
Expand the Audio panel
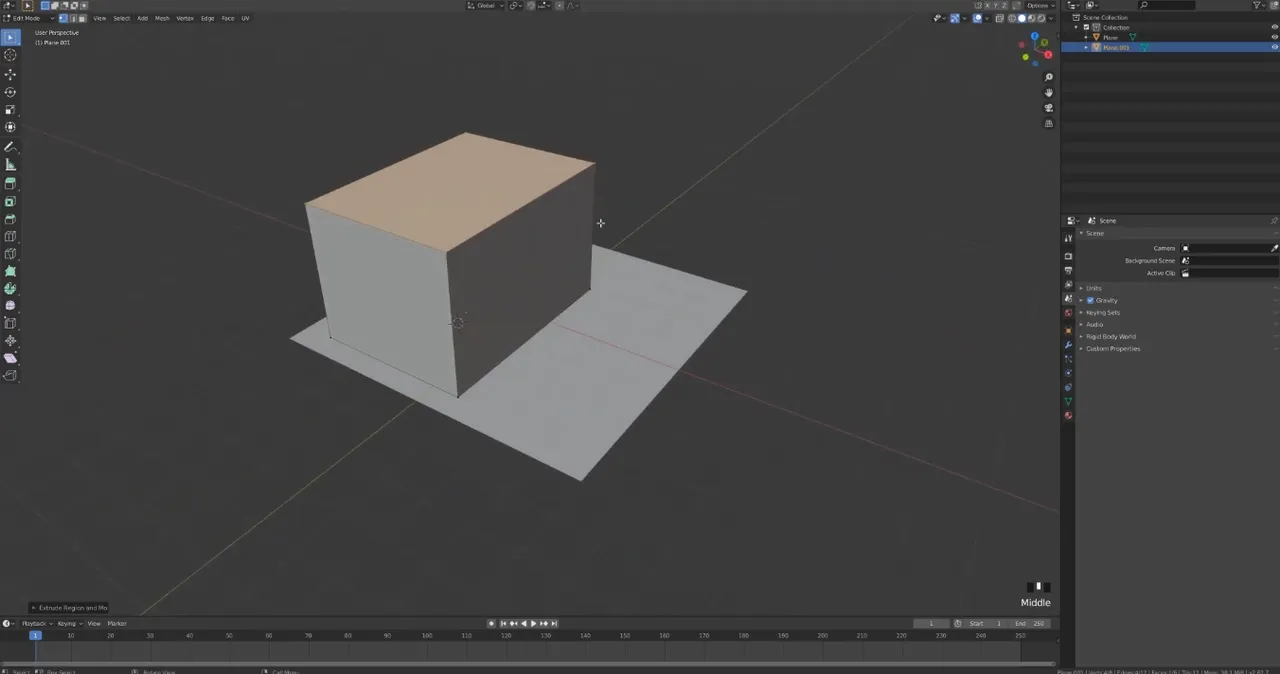[1095, 324]
